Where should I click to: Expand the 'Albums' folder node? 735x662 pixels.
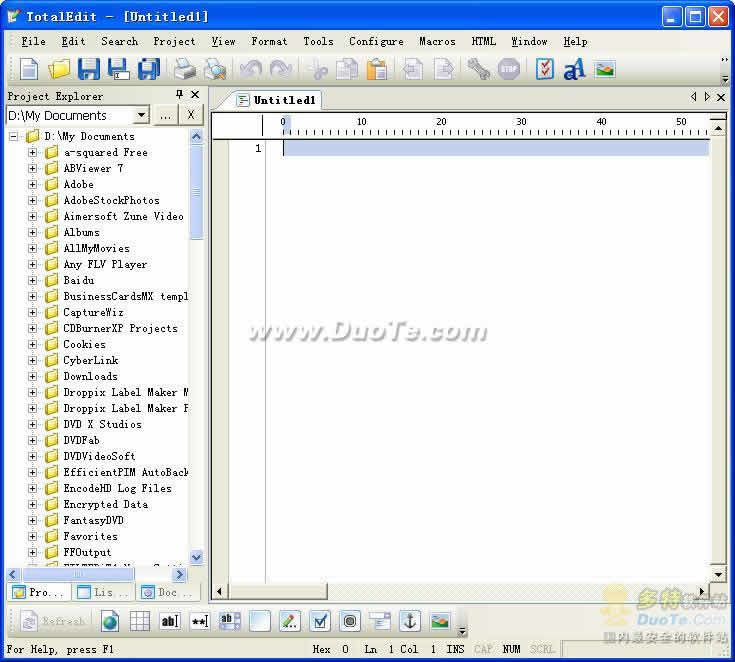pyautogui.click(x=32, y=232)
